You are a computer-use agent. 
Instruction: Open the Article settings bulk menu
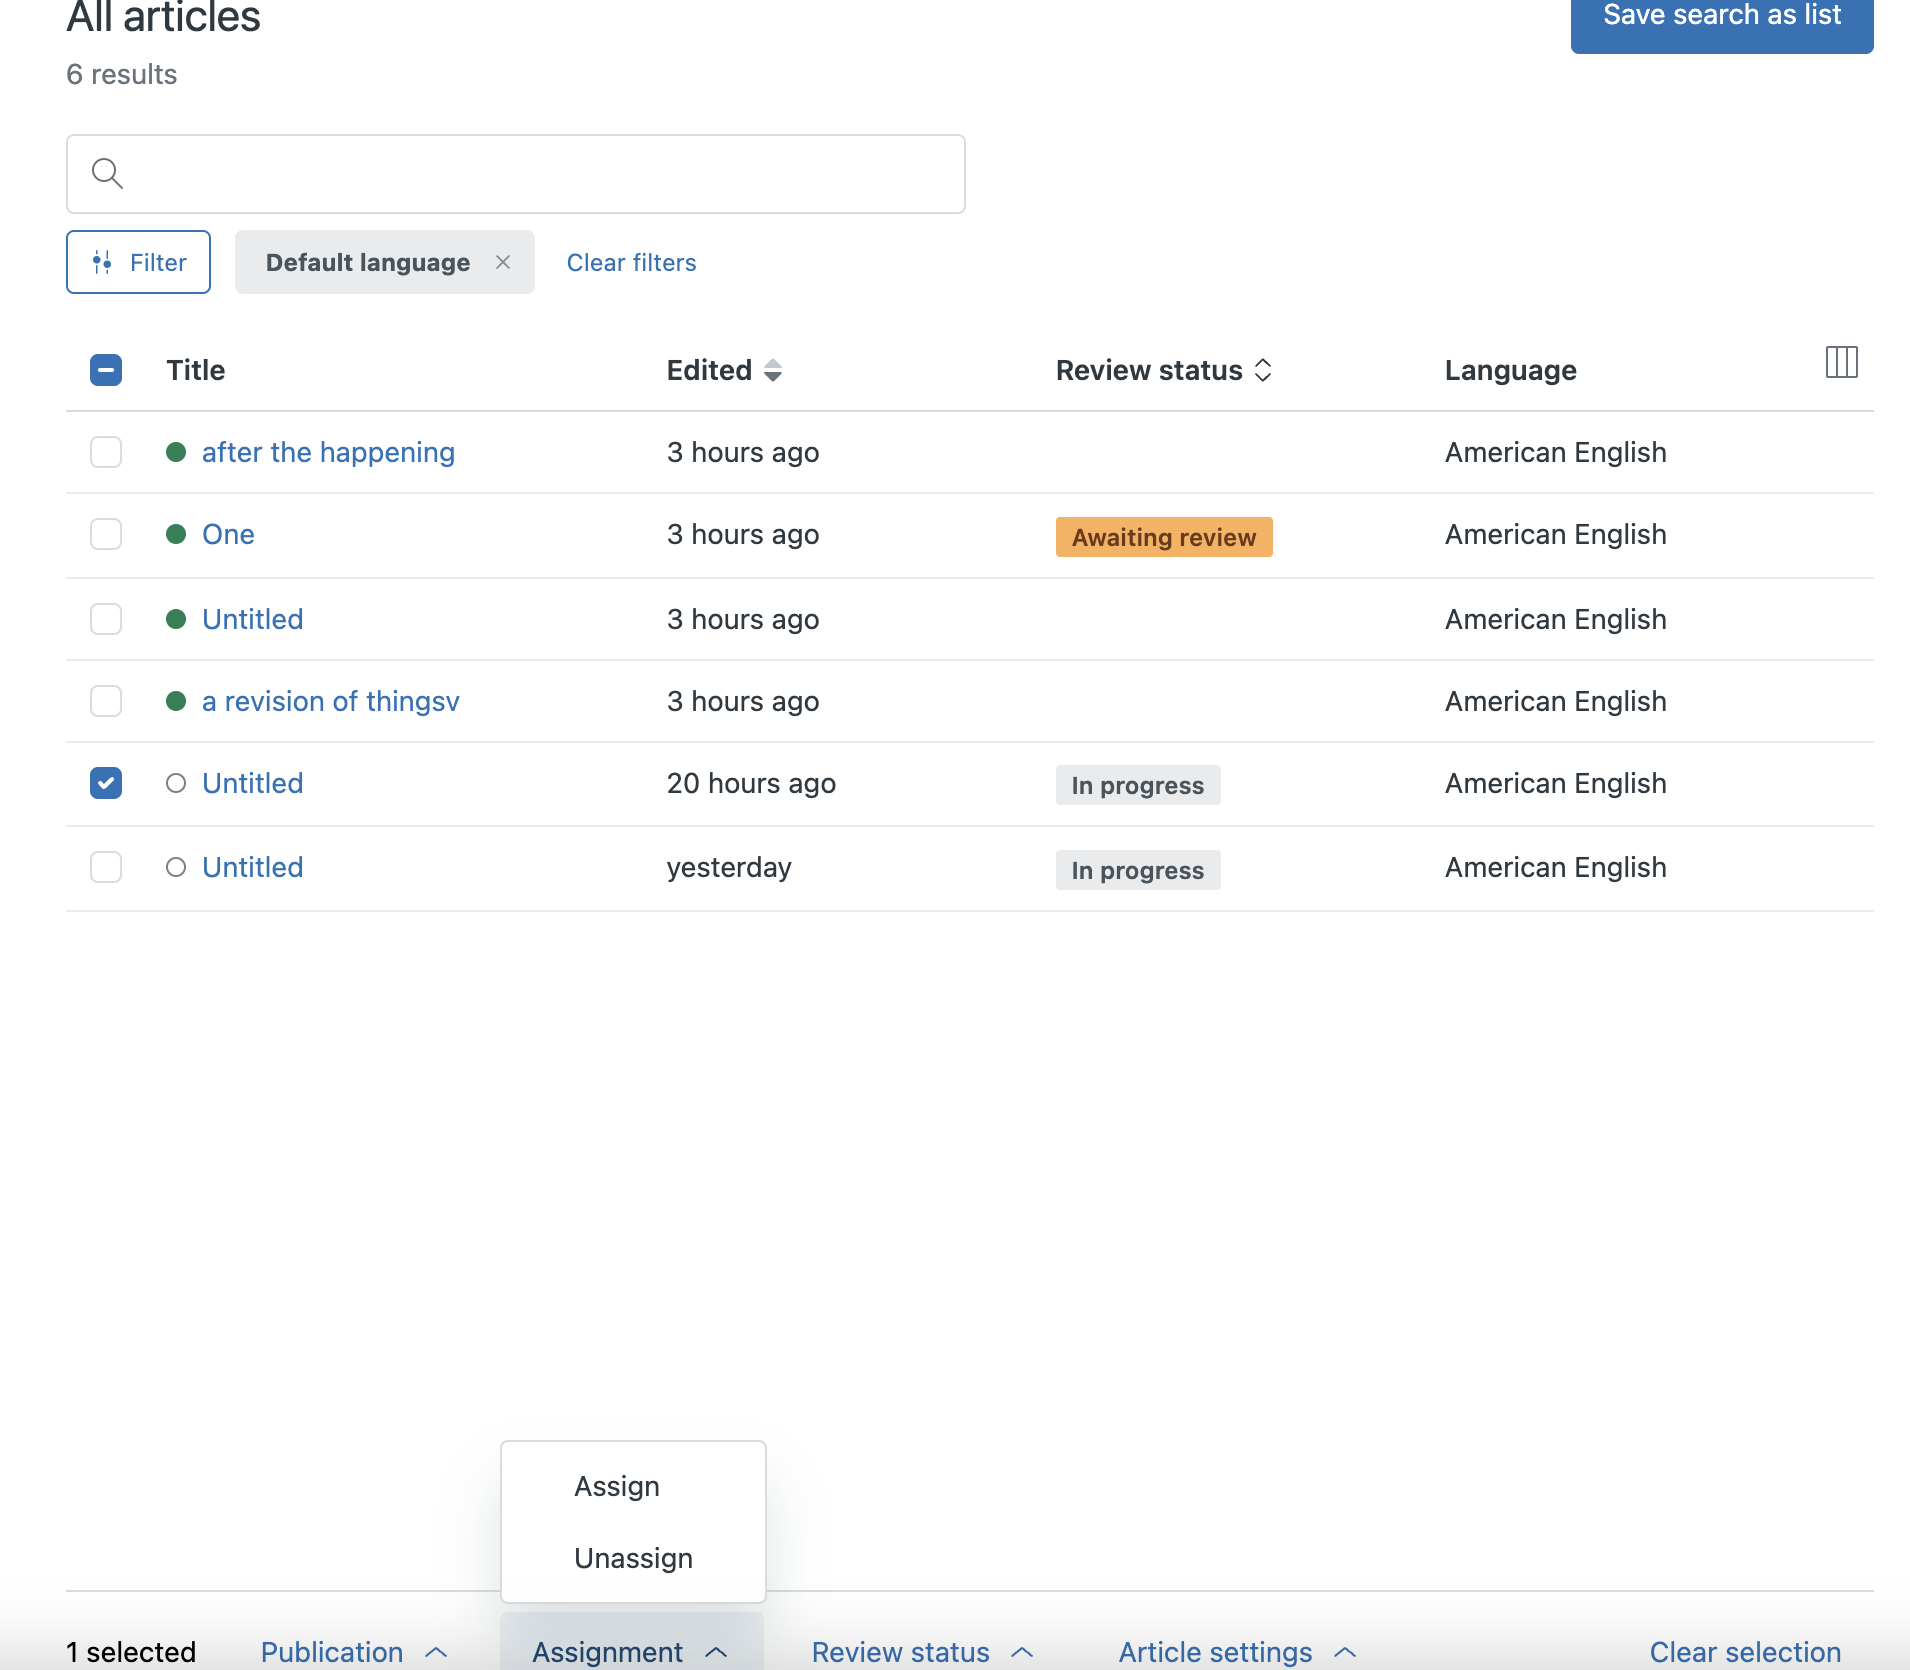1236,1651
